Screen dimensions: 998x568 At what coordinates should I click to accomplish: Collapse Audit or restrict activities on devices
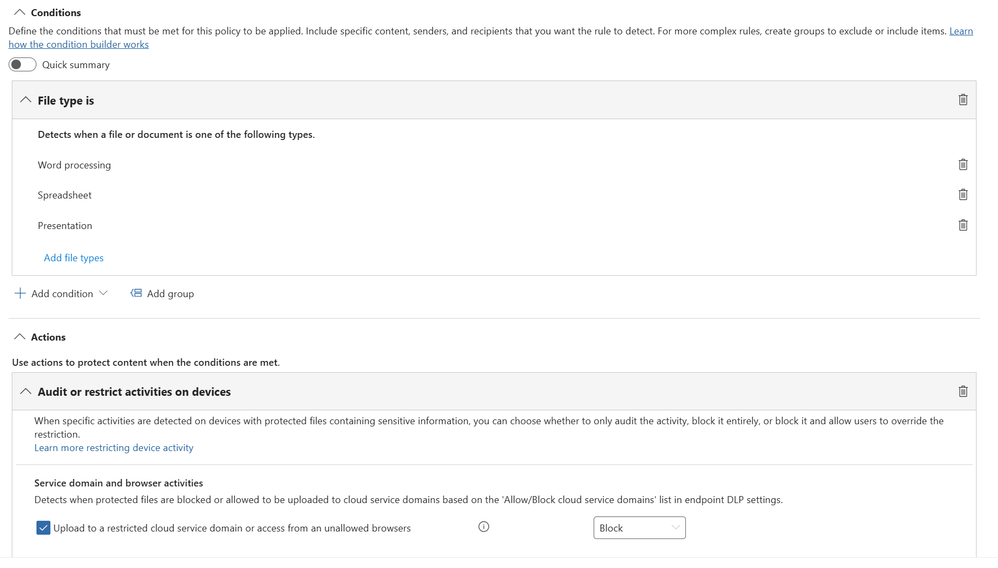tap(26, 392)
